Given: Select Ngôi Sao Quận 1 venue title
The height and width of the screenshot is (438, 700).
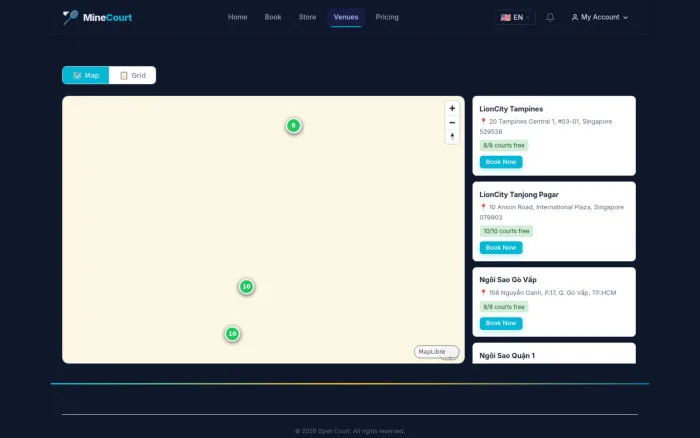Looking at the screenshot, I should (507, 356).
